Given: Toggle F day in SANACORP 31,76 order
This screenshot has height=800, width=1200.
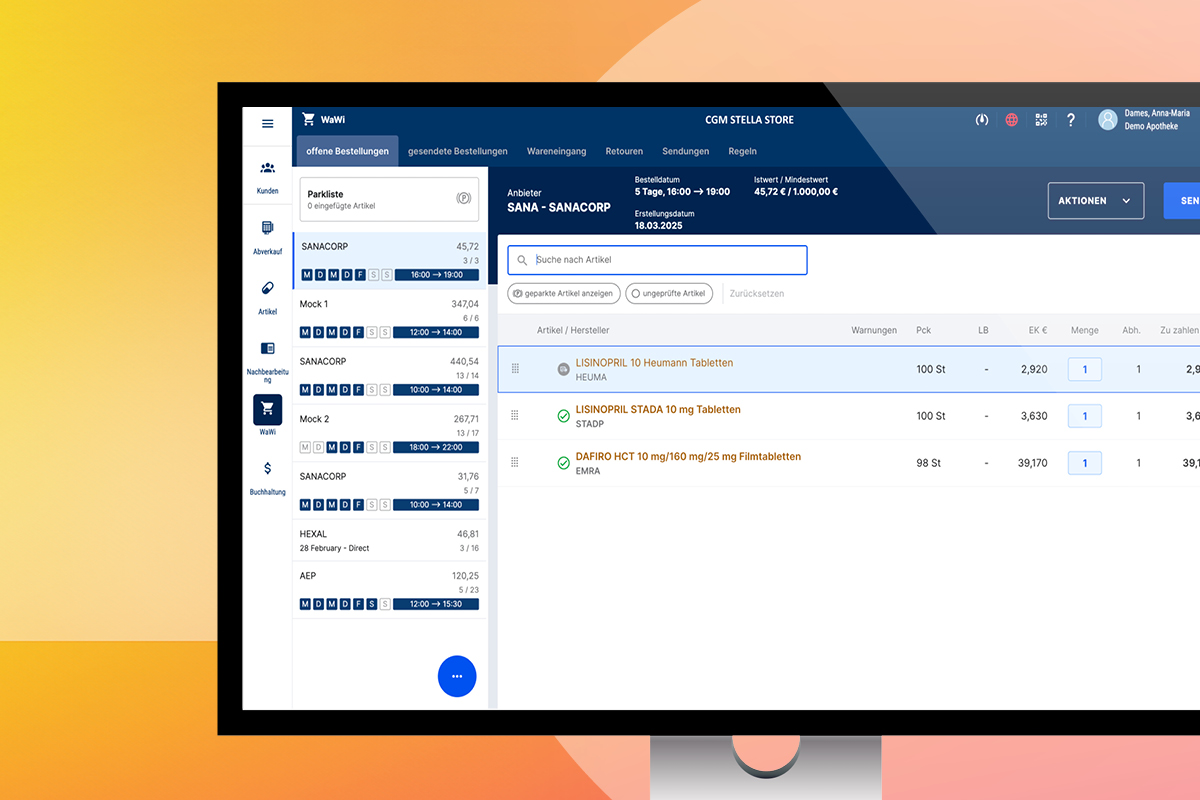Looking at the screenshot, I should [358, 505].
